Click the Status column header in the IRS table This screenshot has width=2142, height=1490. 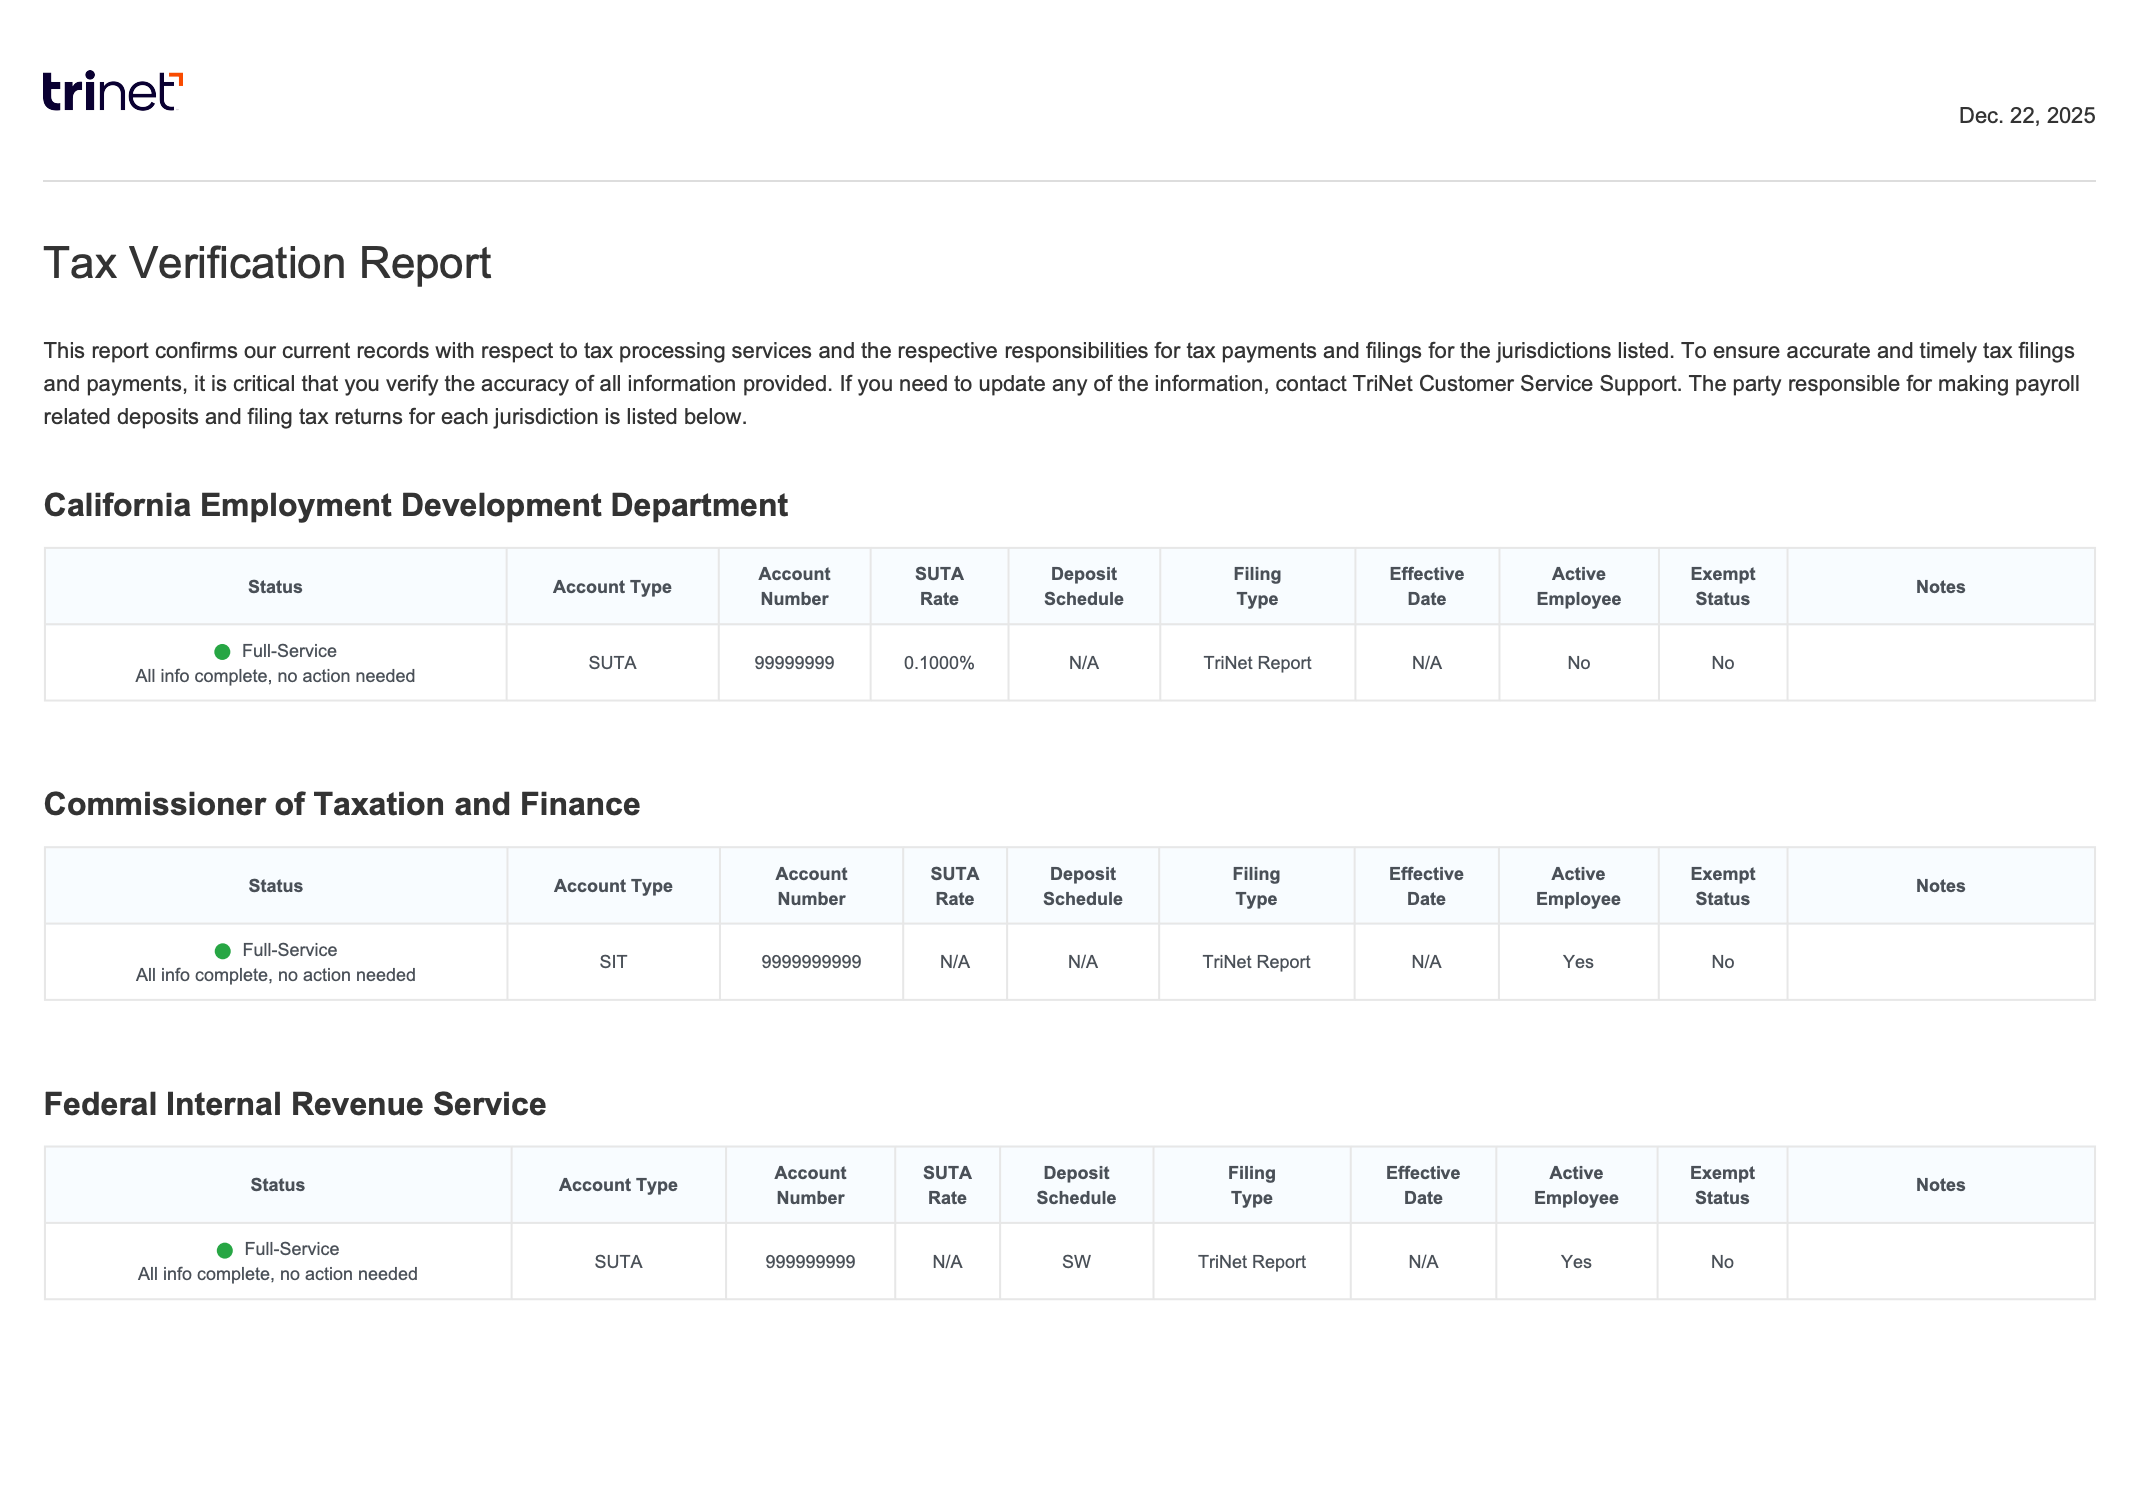277,1184
